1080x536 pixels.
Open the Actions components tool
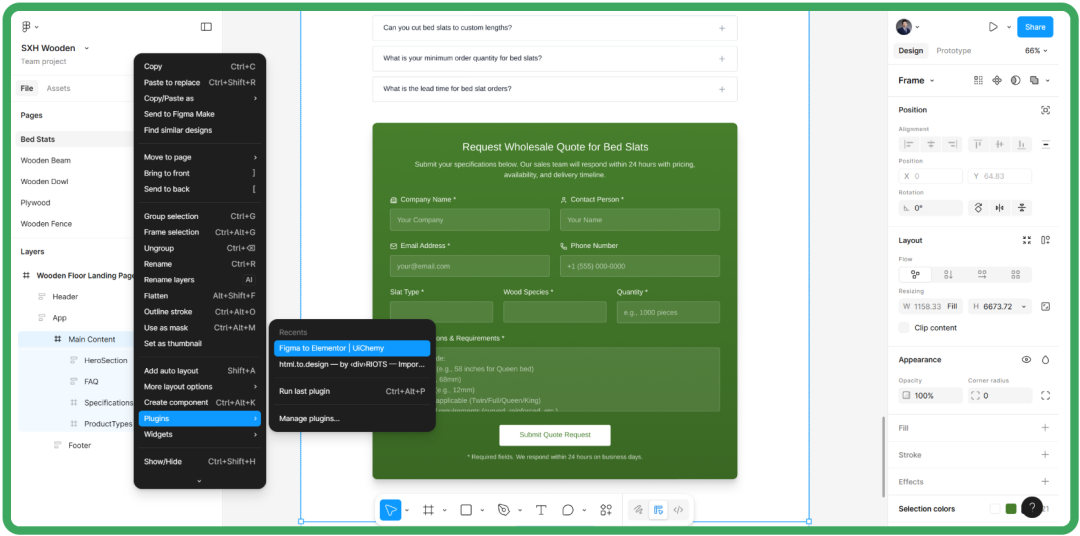click(x=606, y=510)
